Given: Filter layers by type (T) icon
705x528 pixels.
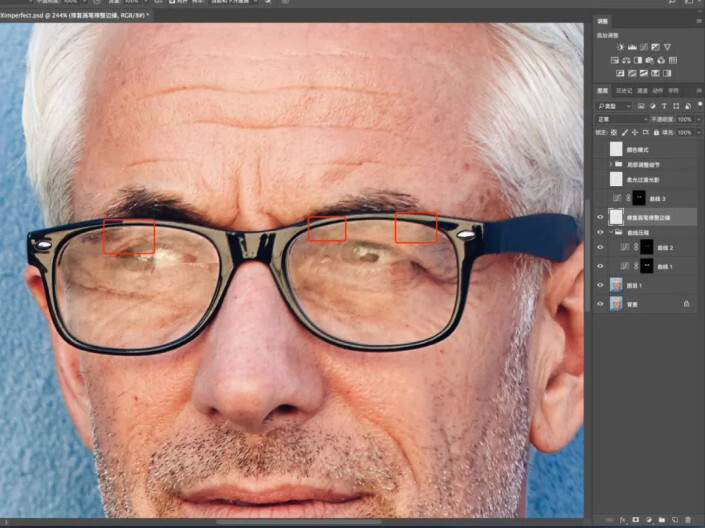Looking at the screenshot, I should point(663,105).
